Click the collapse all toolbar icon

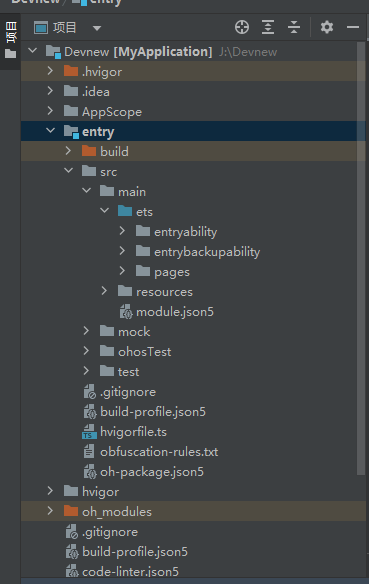point(294,27)
